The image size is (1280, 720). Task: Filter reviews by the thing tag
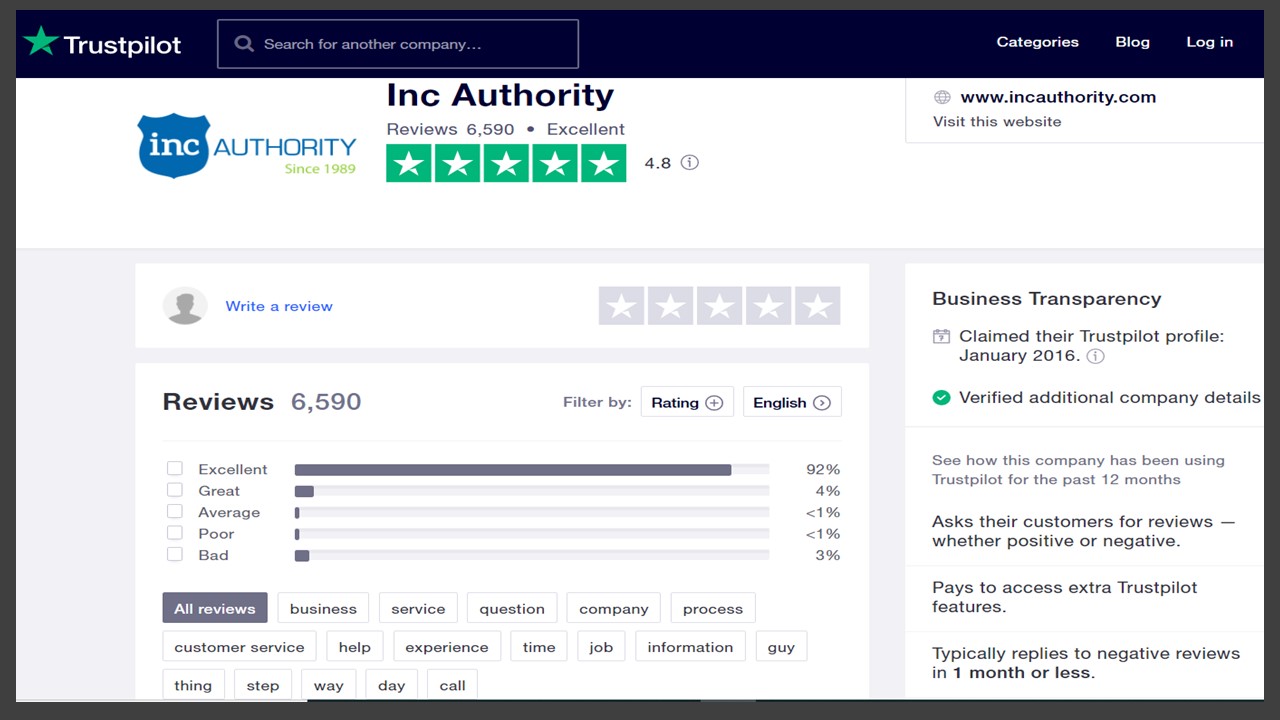[193, 685]
